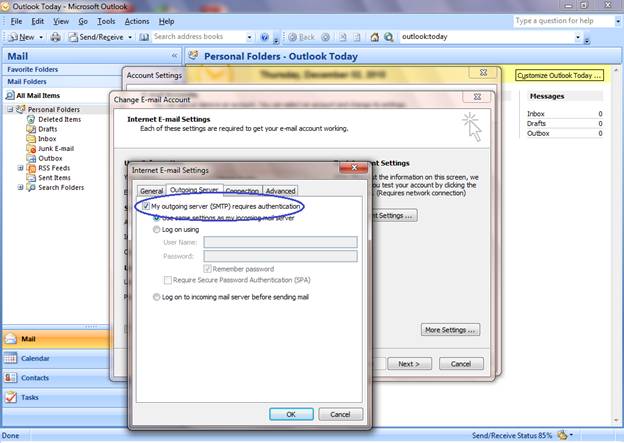Expand the RSS Feeds tree node

[x=20, y=168]
